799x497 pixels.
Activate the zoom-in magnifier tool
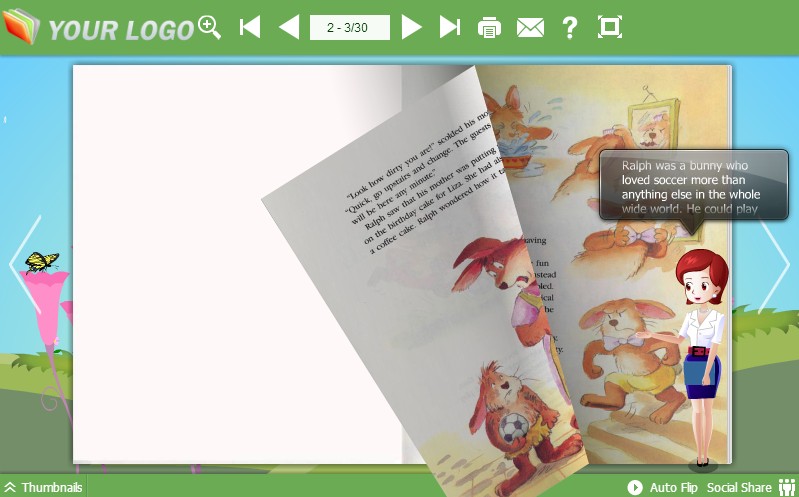[209, 27]
